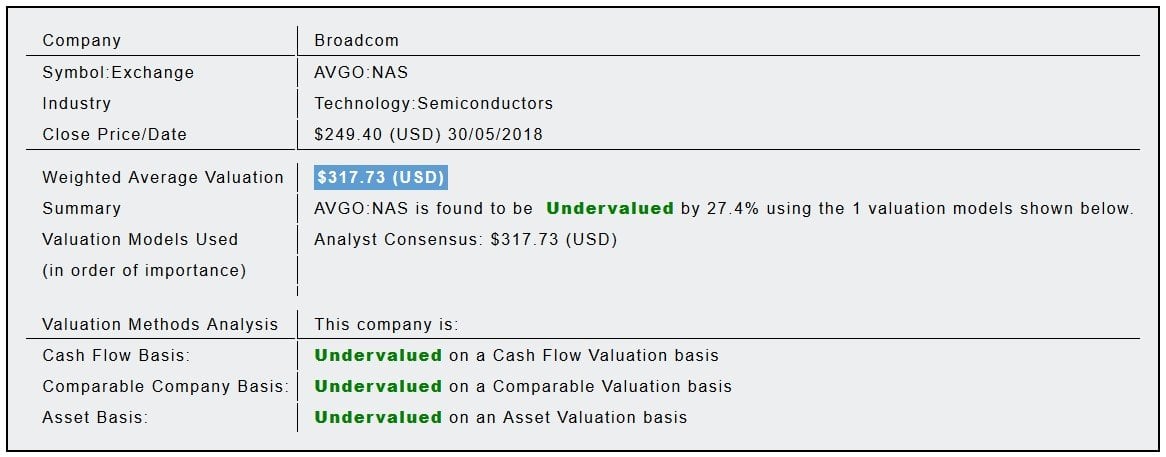
Task: Select the '(in order of importance)' note
Action: (144, 271)
